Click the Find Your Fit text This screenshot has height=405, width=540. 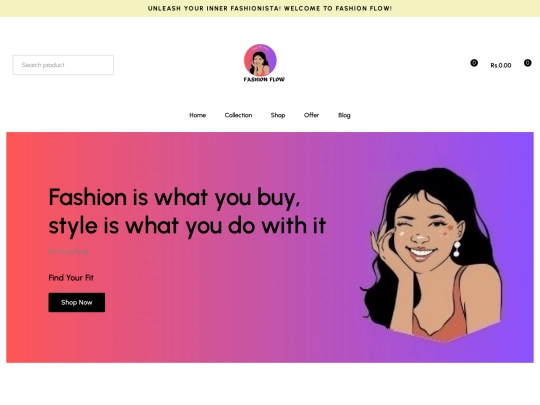[71, 278]
